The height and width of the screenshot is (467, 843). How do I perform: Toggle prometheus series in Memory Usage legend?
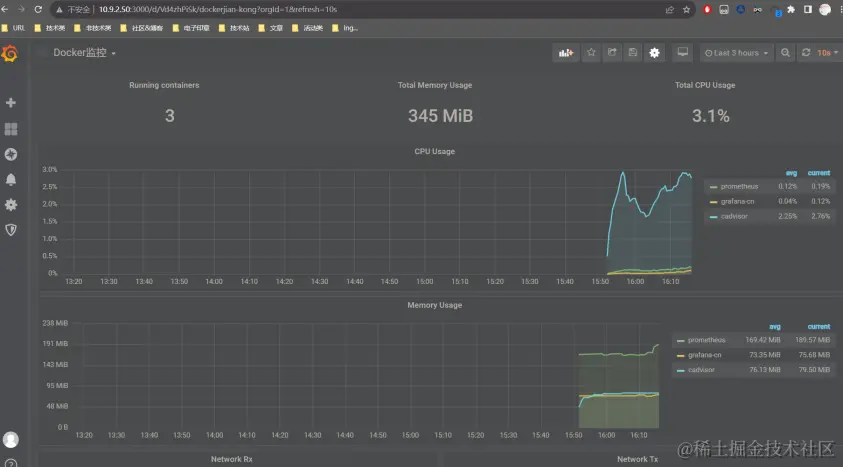pyautogui.click(x=706, y=340)
